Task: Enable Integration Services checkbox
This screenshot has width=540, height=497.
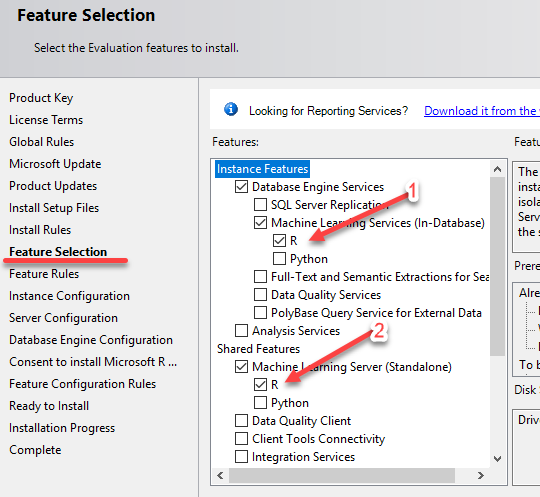Action: 241,457
